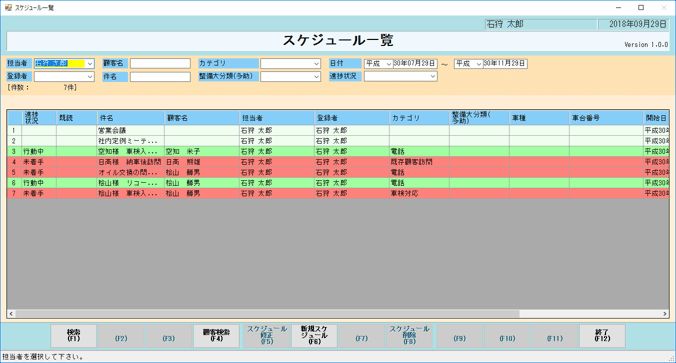
Task: Click the 空知様 車検入... subject cell
Action: 130,151
